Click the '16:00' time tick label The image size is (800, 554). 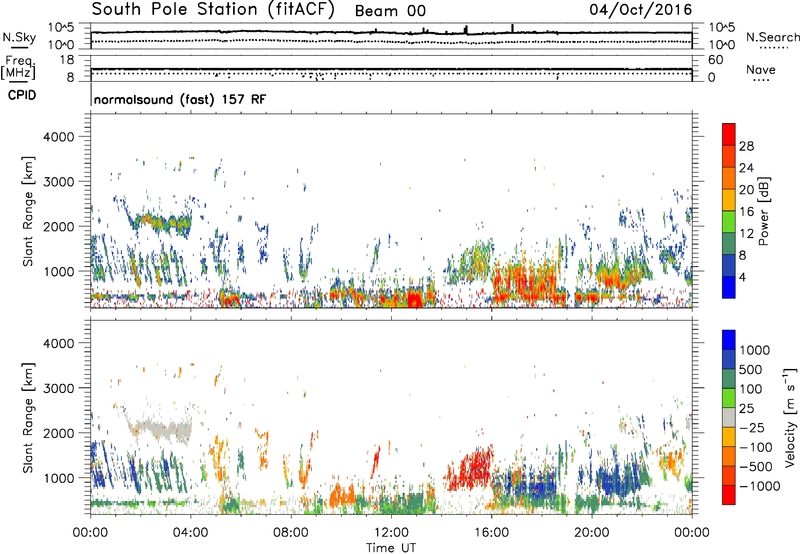[491, 533]
